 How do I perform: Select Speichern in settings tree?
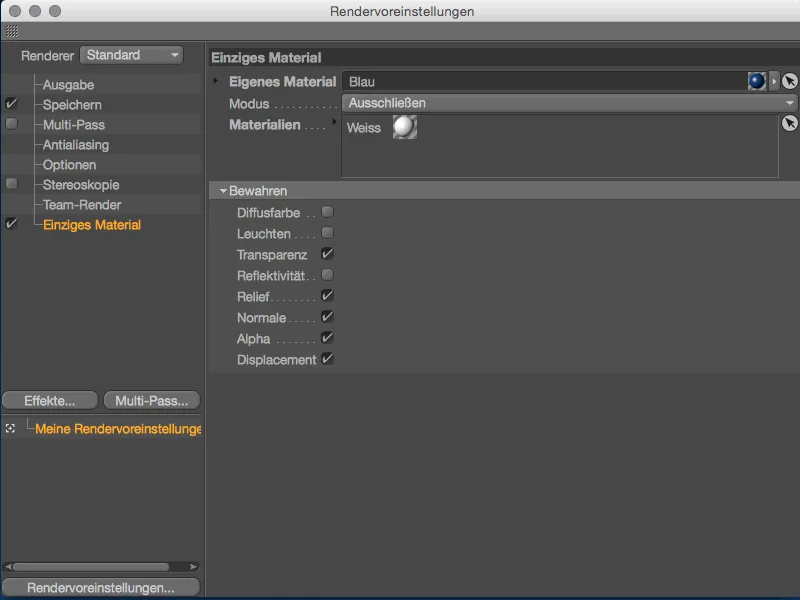tap(72, 105)
